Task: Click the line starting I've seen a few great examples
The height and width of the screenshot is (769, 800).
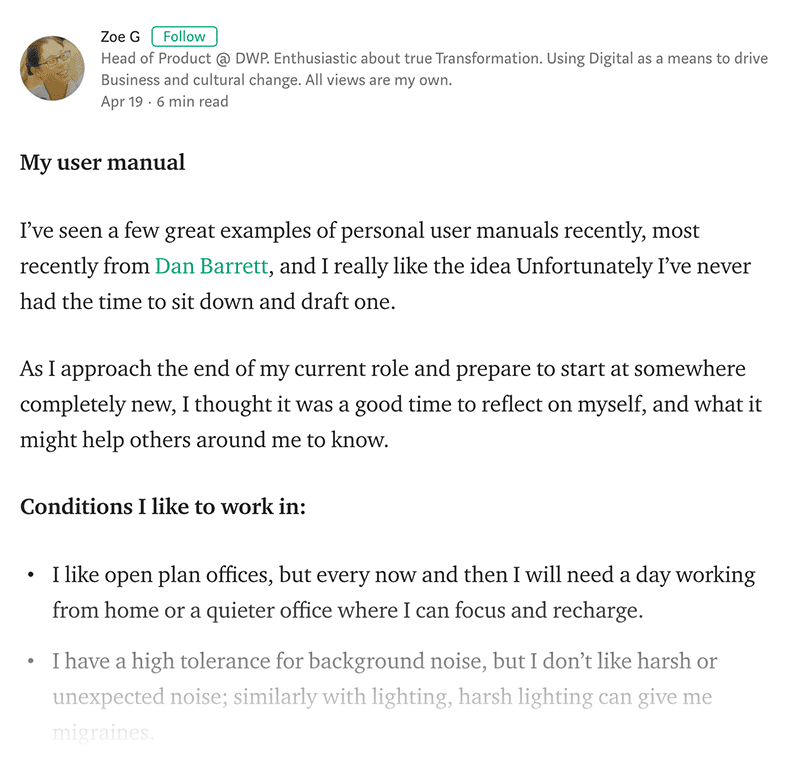Action: 359,231
